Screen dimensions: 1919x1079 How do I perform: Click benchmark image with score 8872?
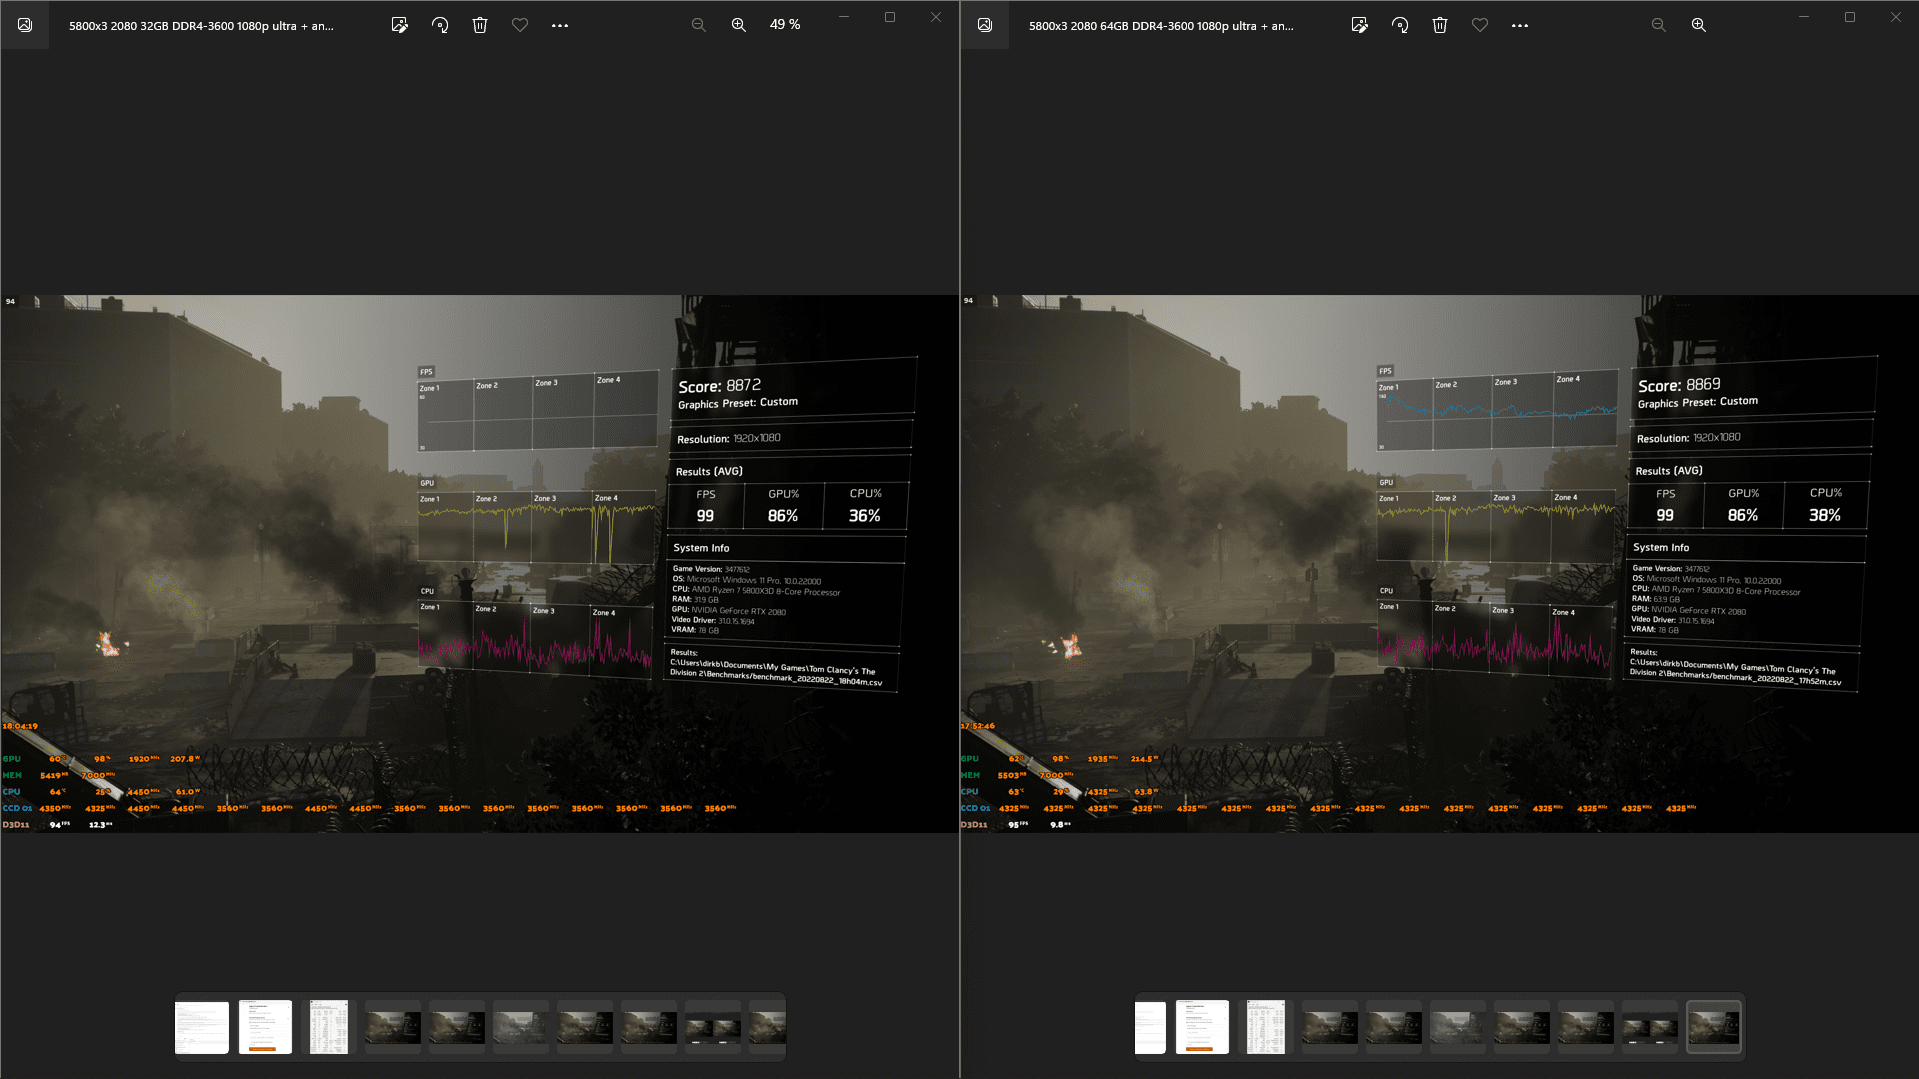pos(480,563)
